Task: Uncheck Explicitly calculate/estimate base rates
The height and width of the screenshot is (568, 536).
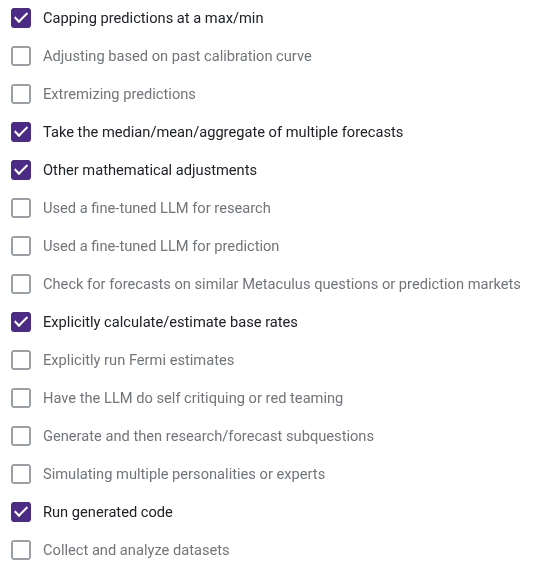Action: pos(21,322)
